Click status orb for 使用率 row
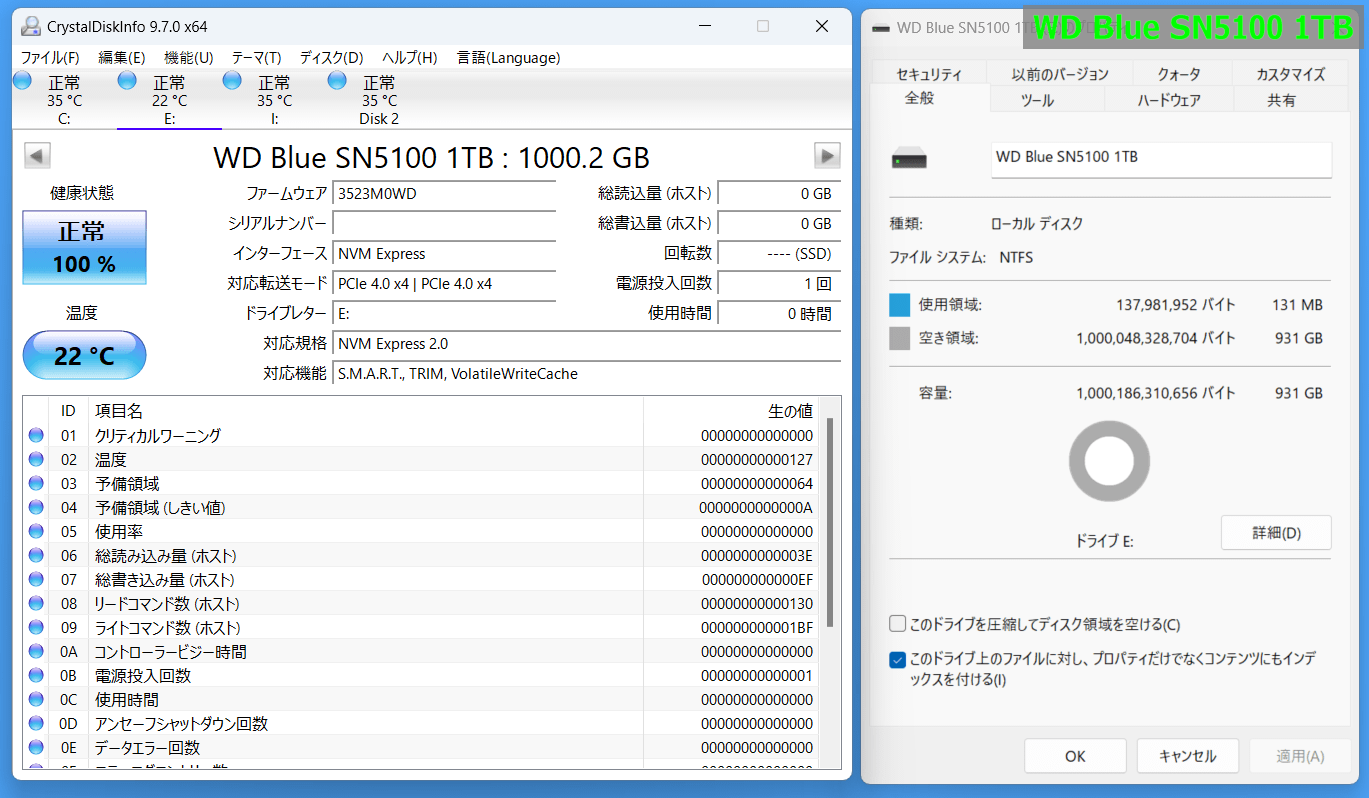 click(x=37, y=532)
